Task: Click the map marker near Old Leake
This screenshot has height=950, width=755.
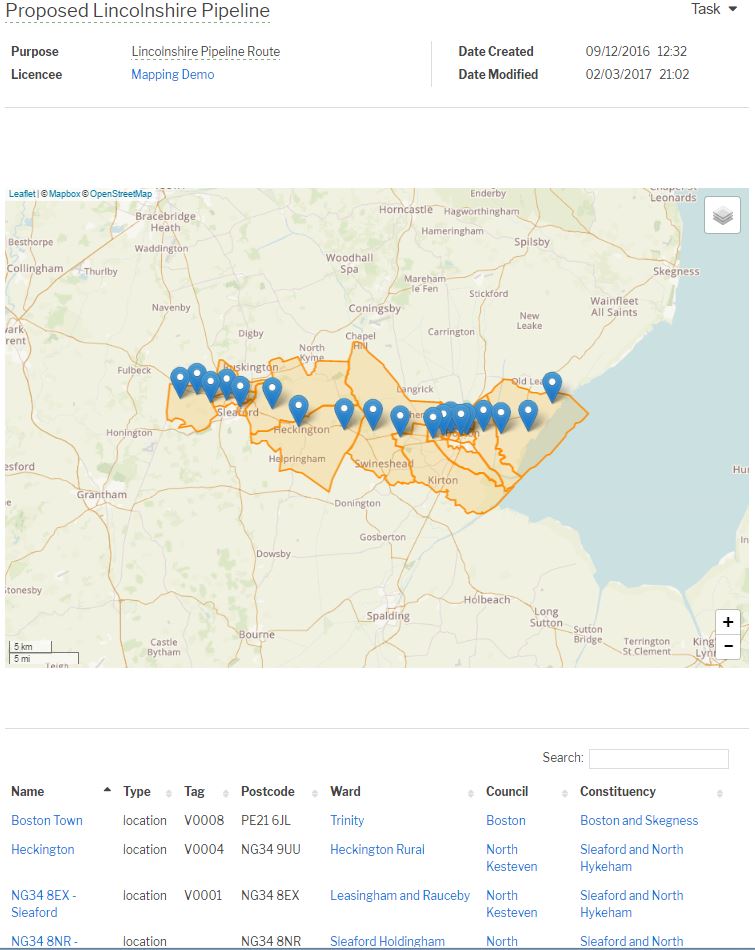Action: [x=552, y=385]
